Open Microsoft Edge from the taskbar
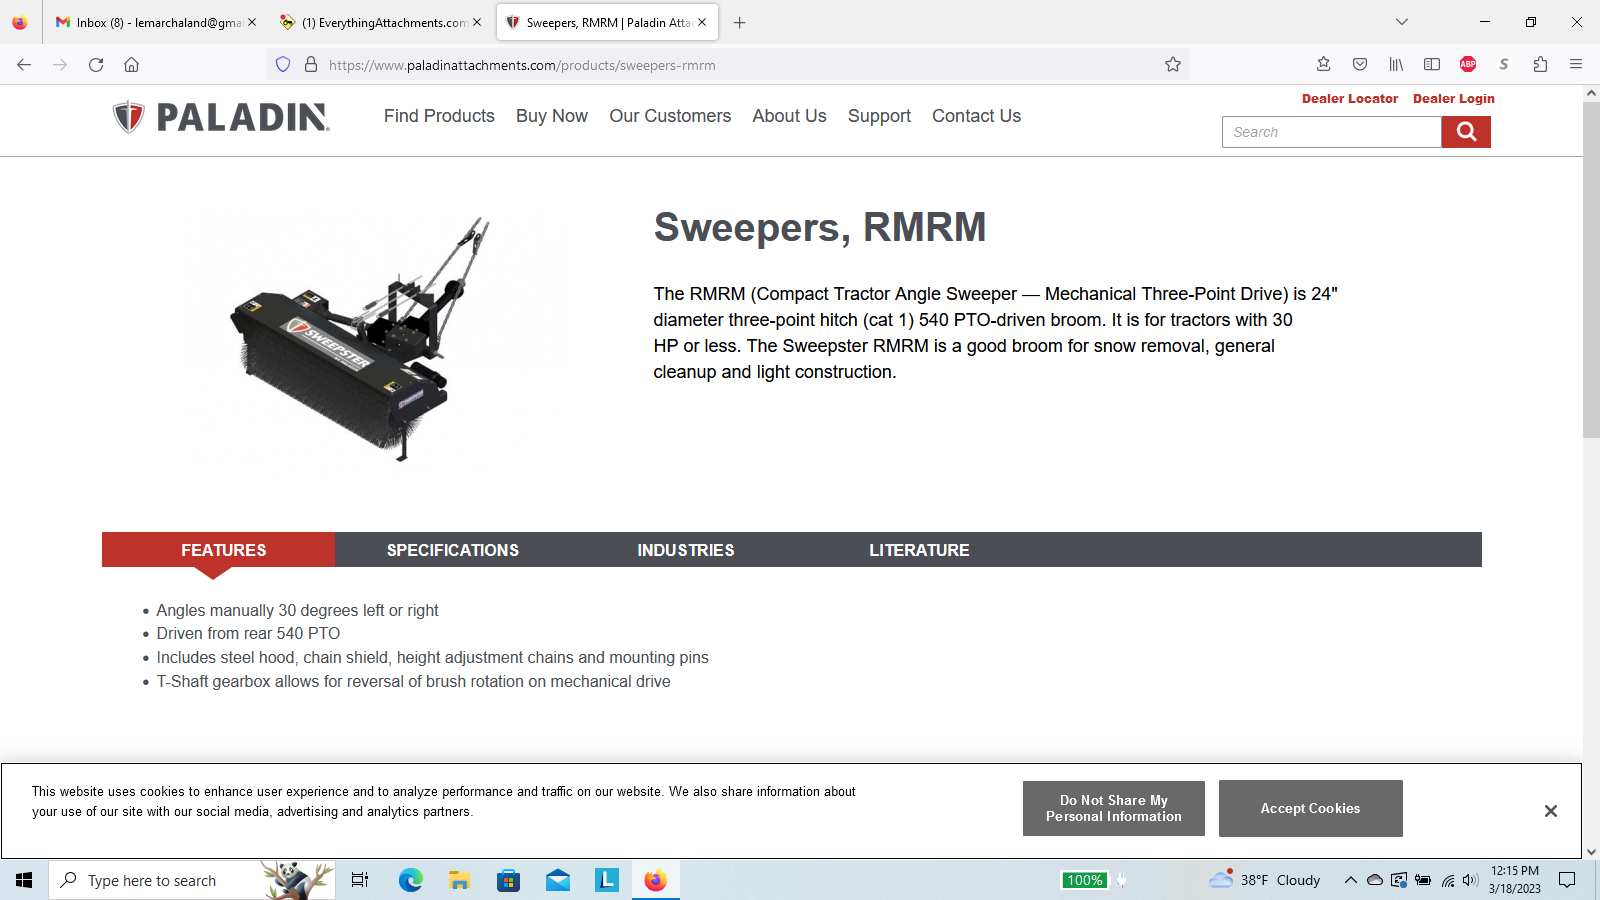 click(410, 880)
